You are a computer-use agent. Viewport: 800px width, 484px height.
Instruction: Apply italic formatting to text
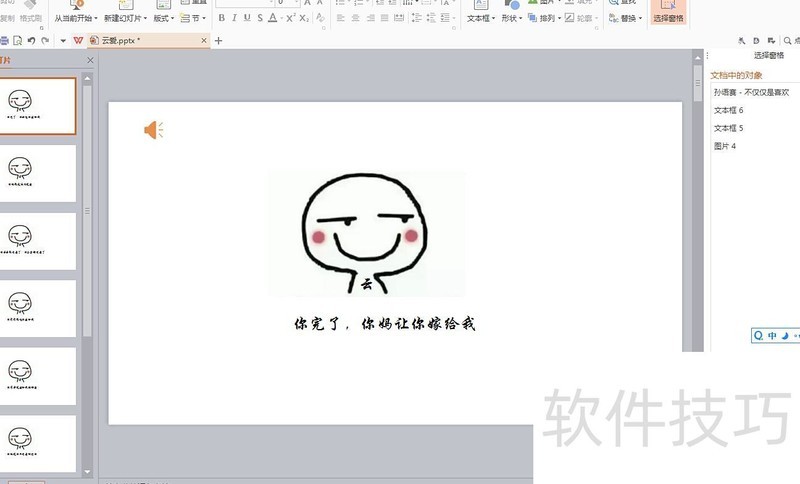pos(234,18)
